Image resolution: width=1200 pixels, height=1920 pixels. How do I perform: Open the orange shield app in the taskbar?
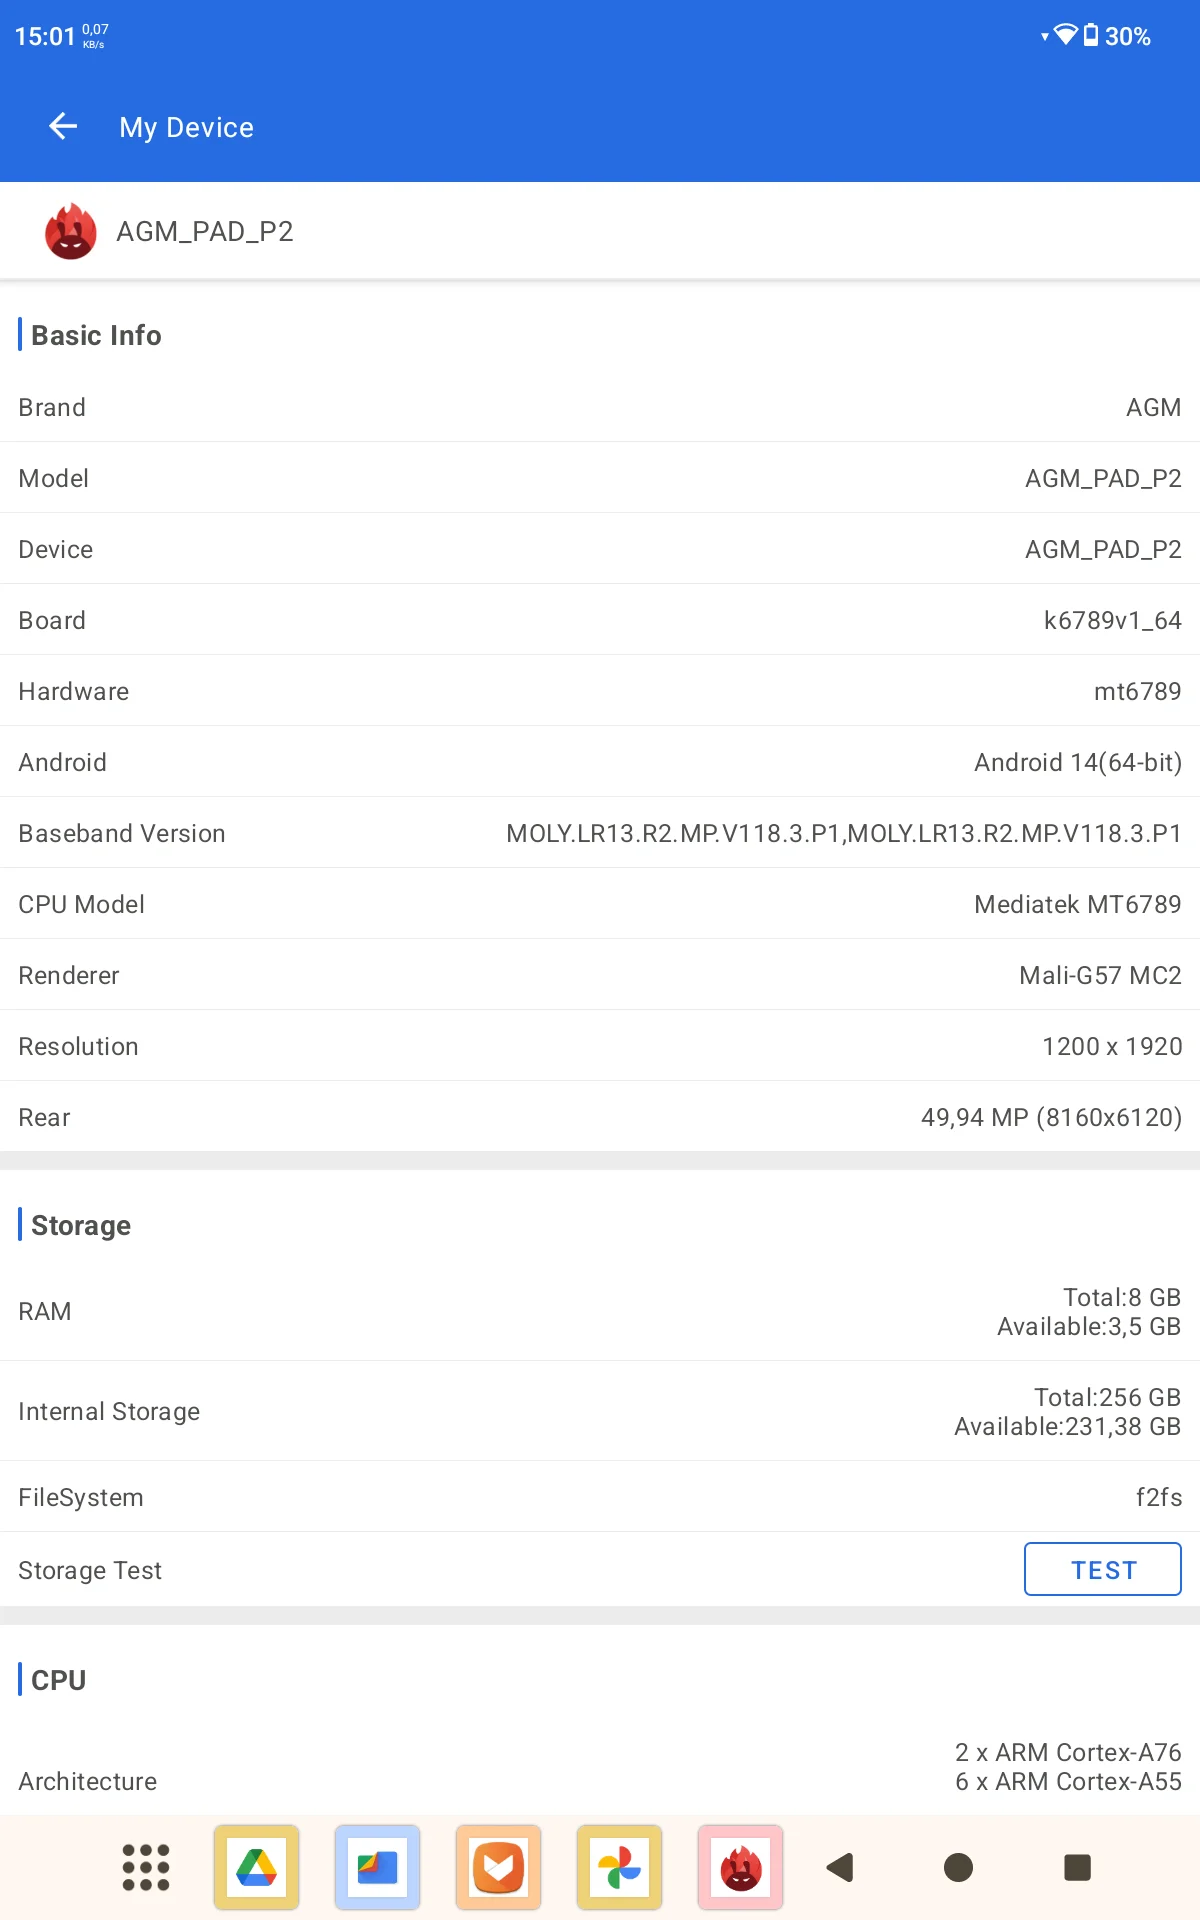click(498, 1867)
